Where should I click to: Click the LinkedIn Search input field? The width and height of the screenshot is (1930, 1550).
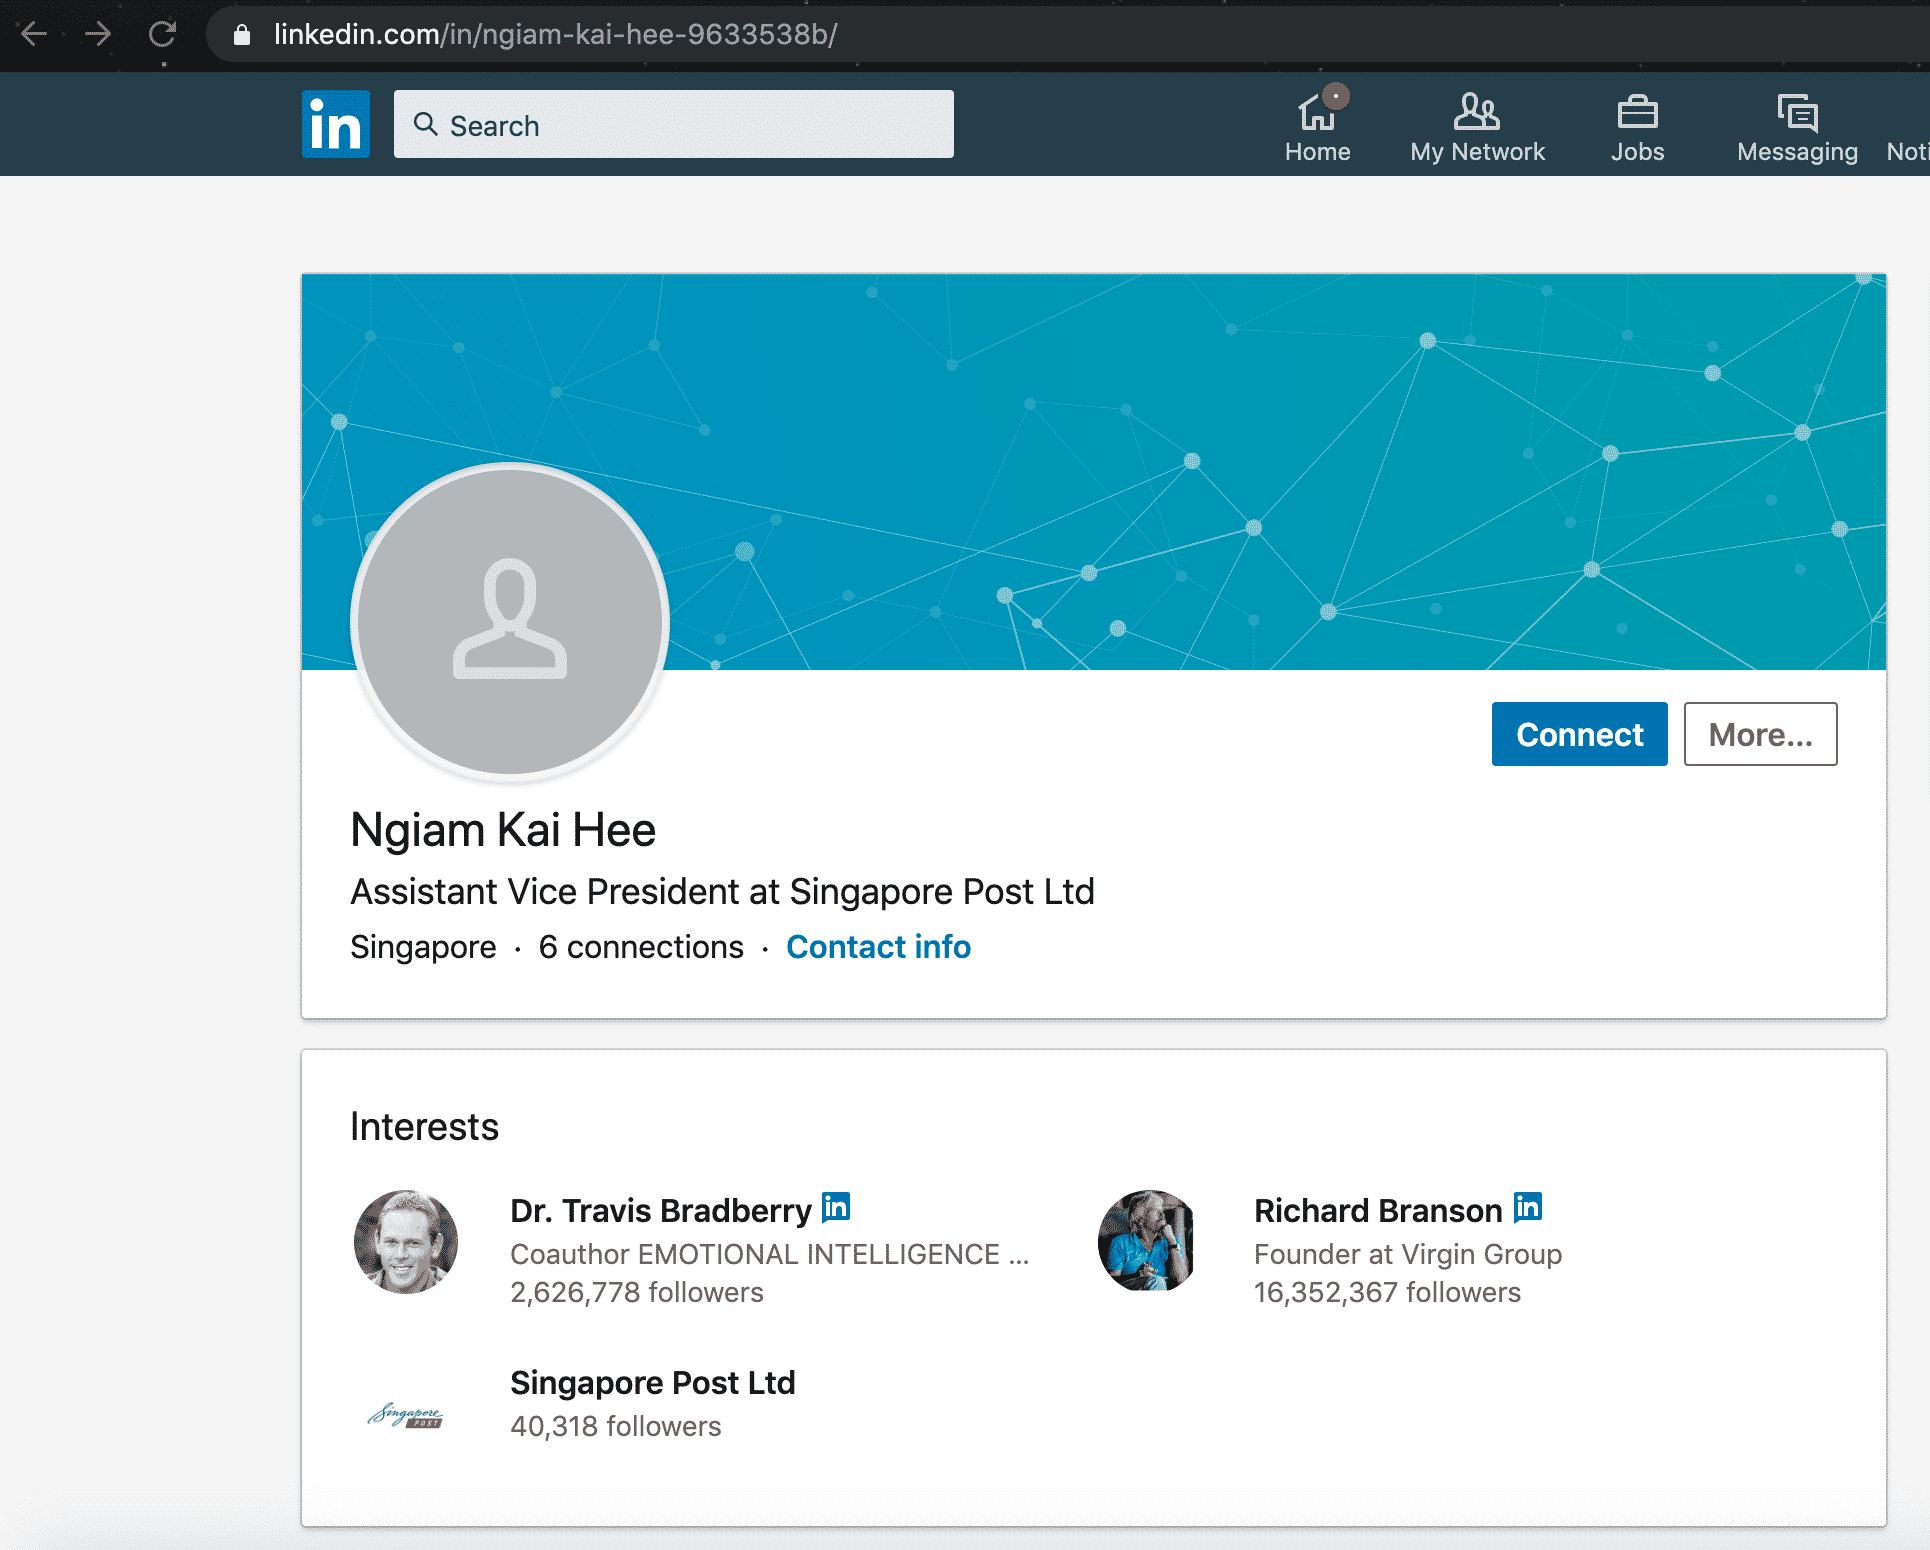[674, 124]
